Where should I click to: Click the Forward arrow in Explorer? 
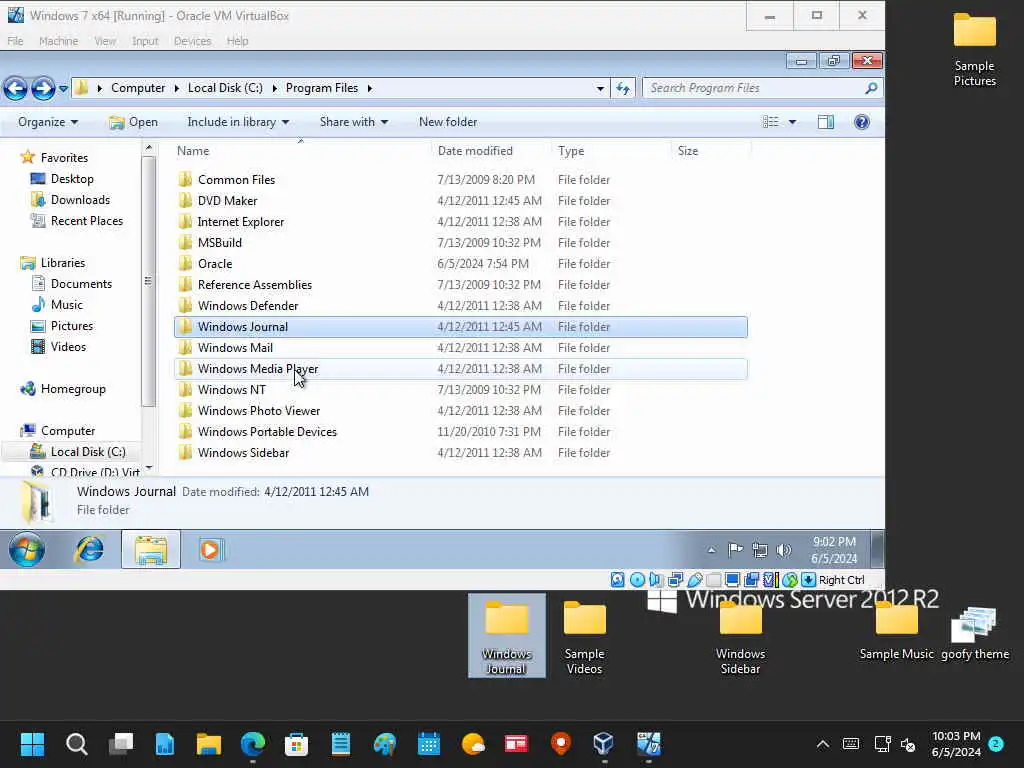43,88
